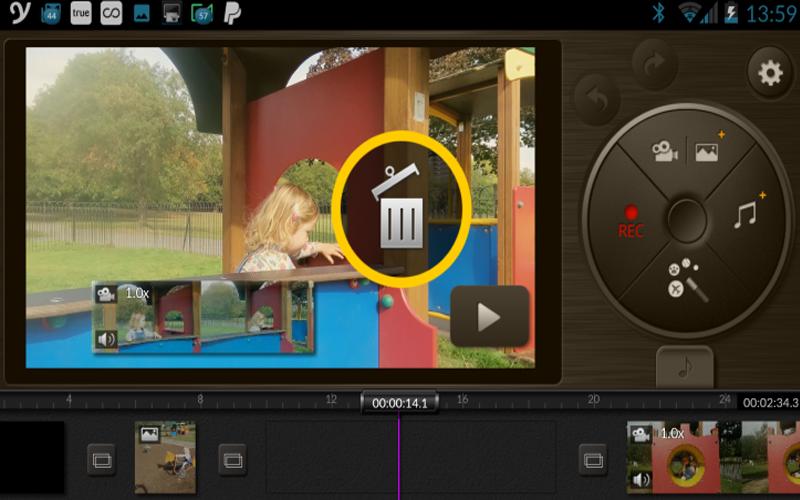800x500 pixels.
Task: Click the current time 00:00:14.1 indicator
Action: coord(399,403)
